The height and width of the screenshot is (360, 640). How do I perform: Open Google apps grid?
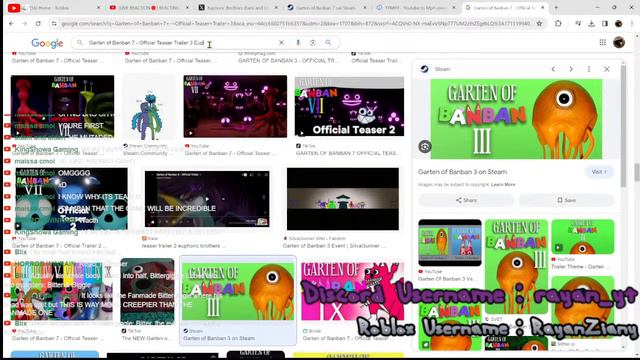tap(602, 42)
